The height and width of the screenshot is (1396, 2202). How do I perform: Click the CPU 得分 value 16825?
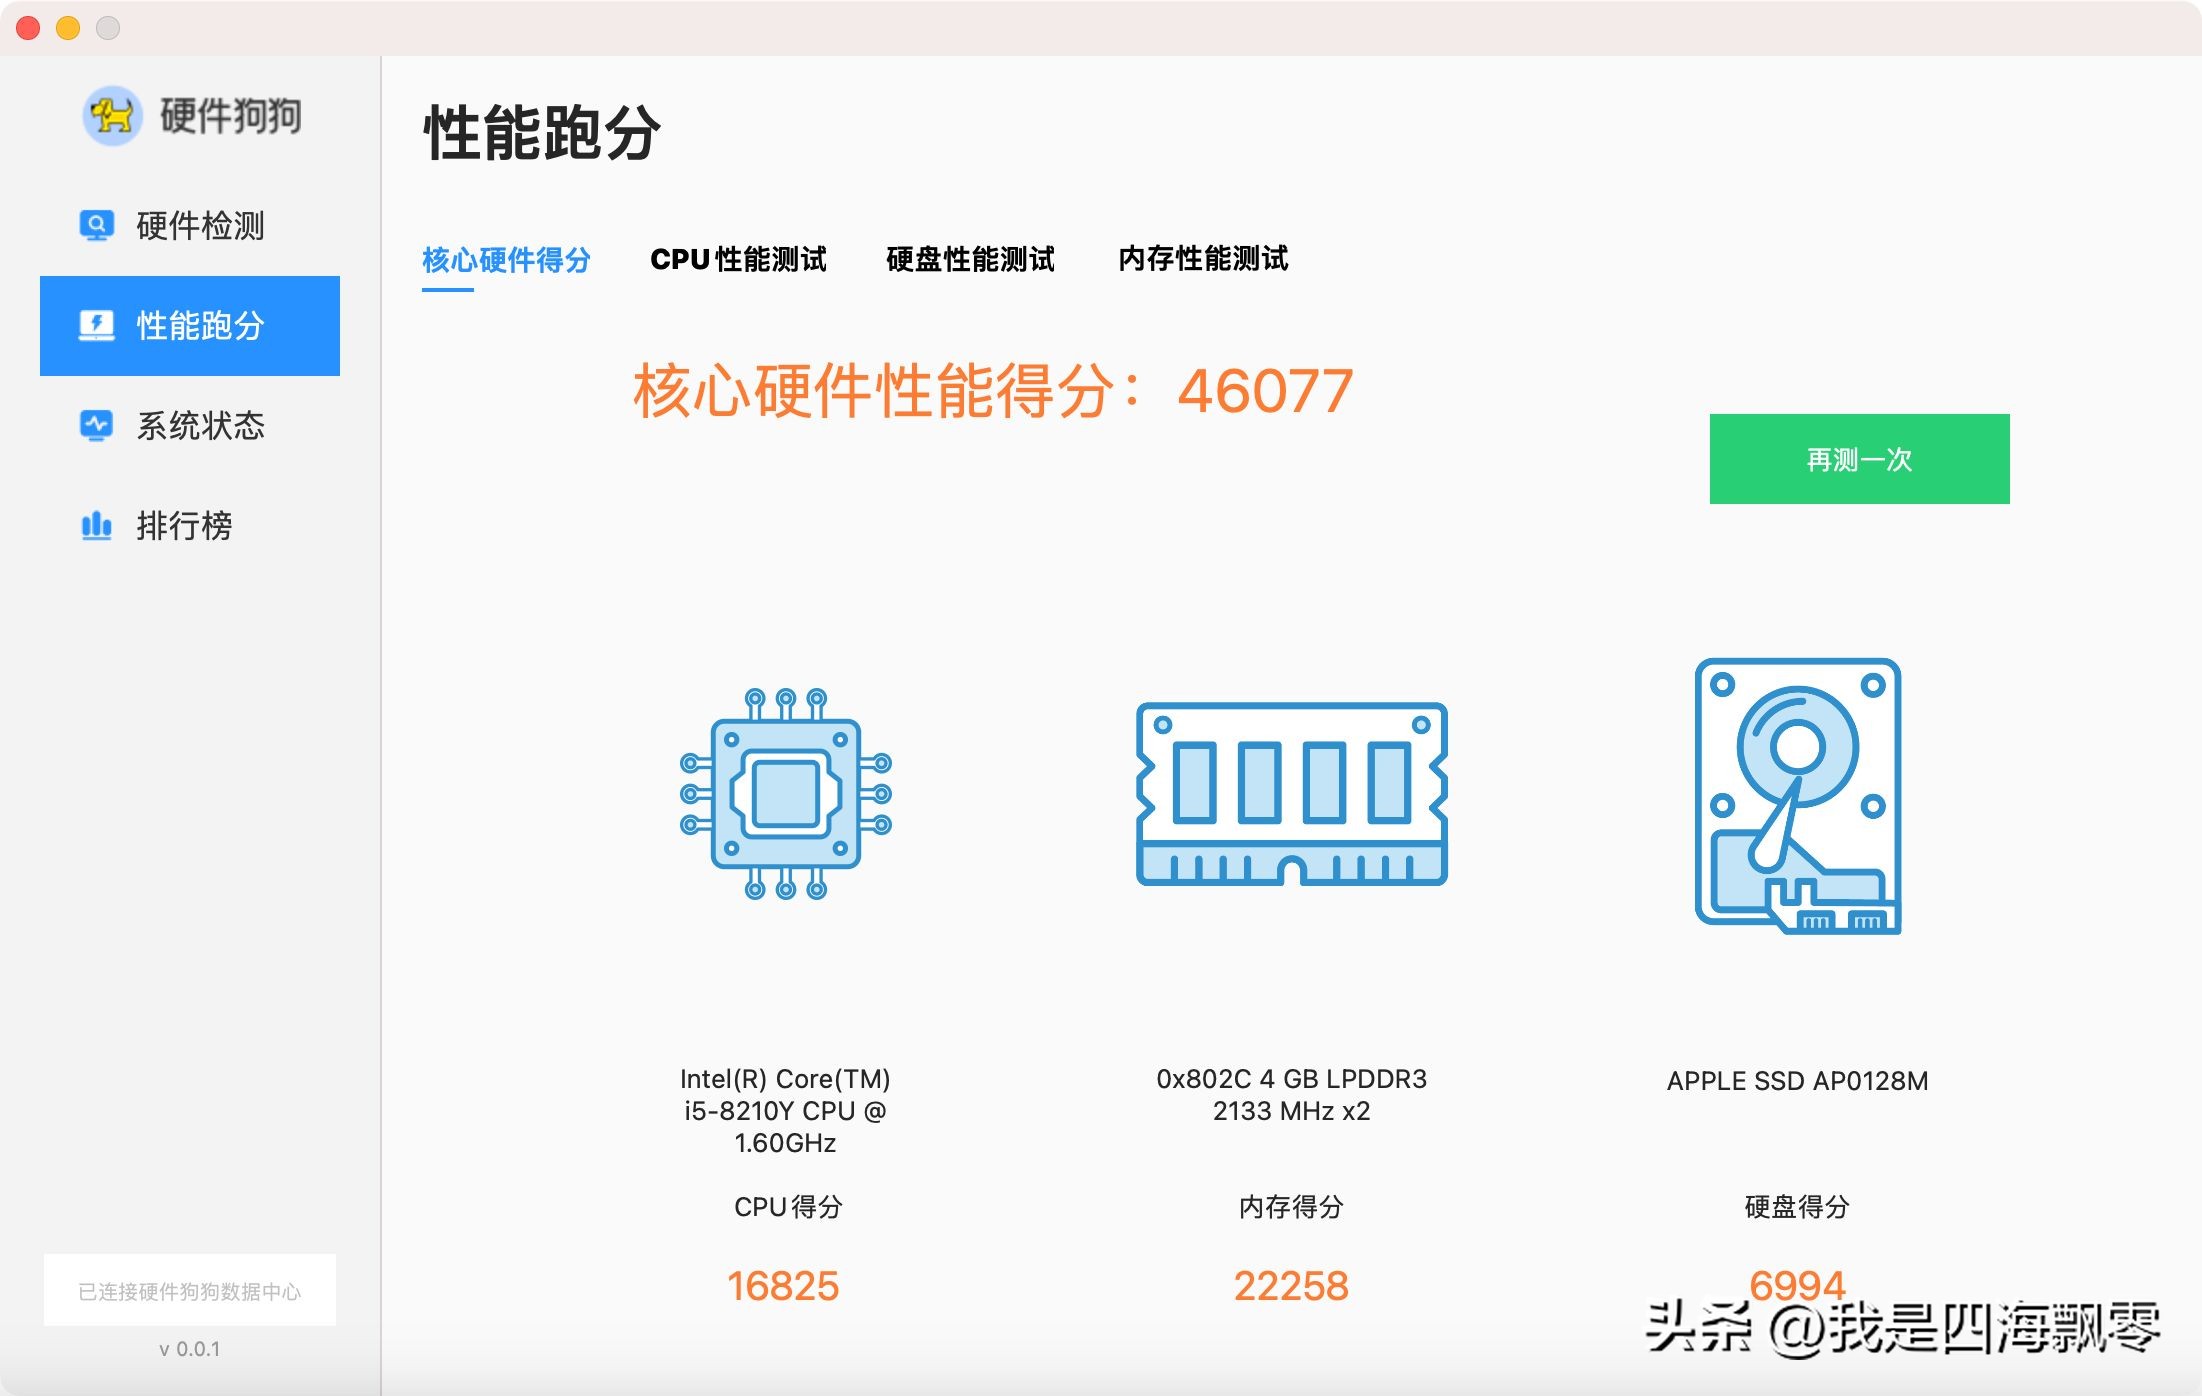pyautogui.click(x=786, y=1285)
